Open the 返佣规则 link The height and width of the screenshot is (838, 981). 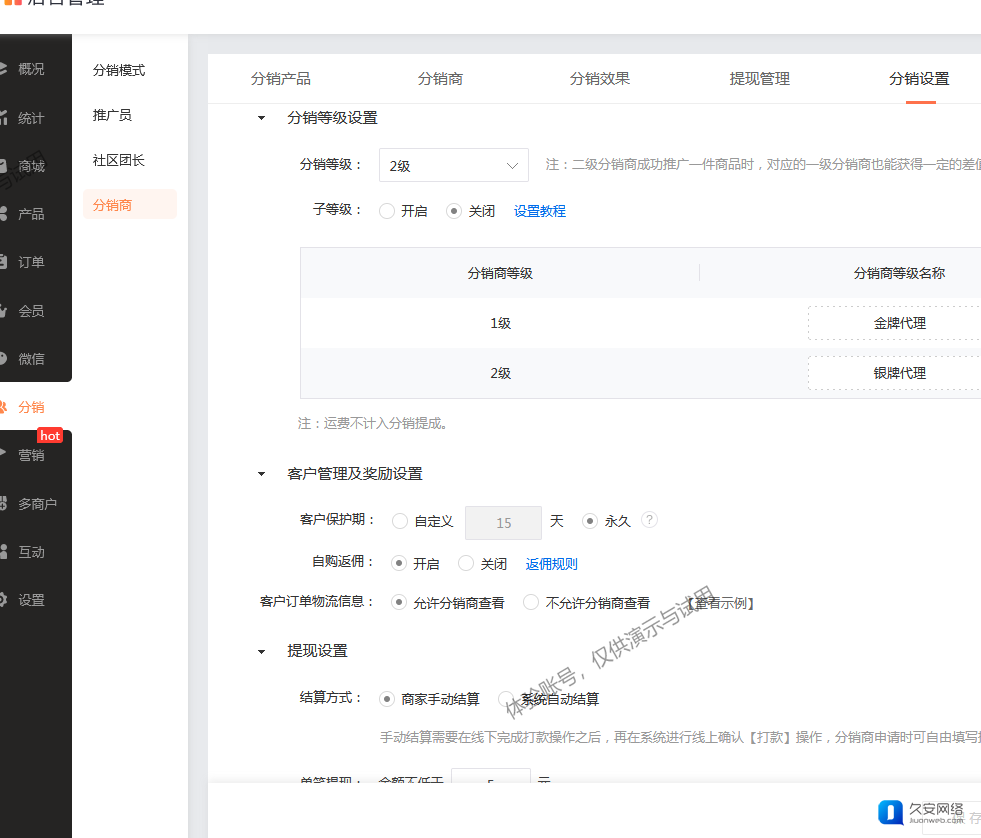pos(551,564)
